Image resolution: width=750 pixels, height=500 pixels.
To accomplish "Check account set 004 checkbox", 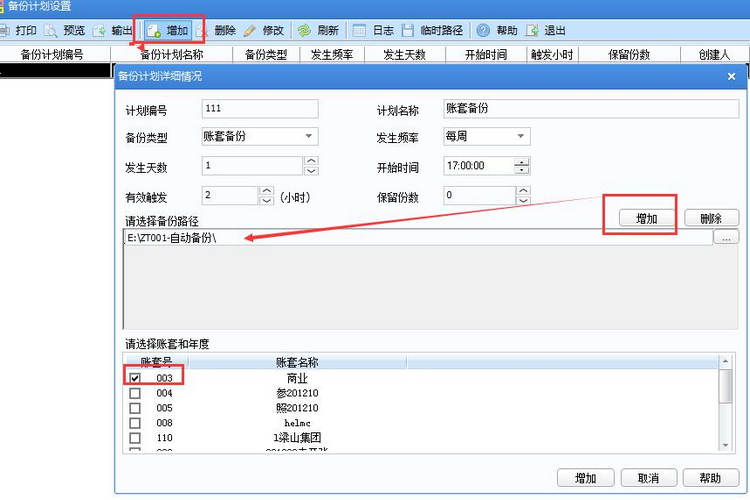I will (x=135, y=393).
